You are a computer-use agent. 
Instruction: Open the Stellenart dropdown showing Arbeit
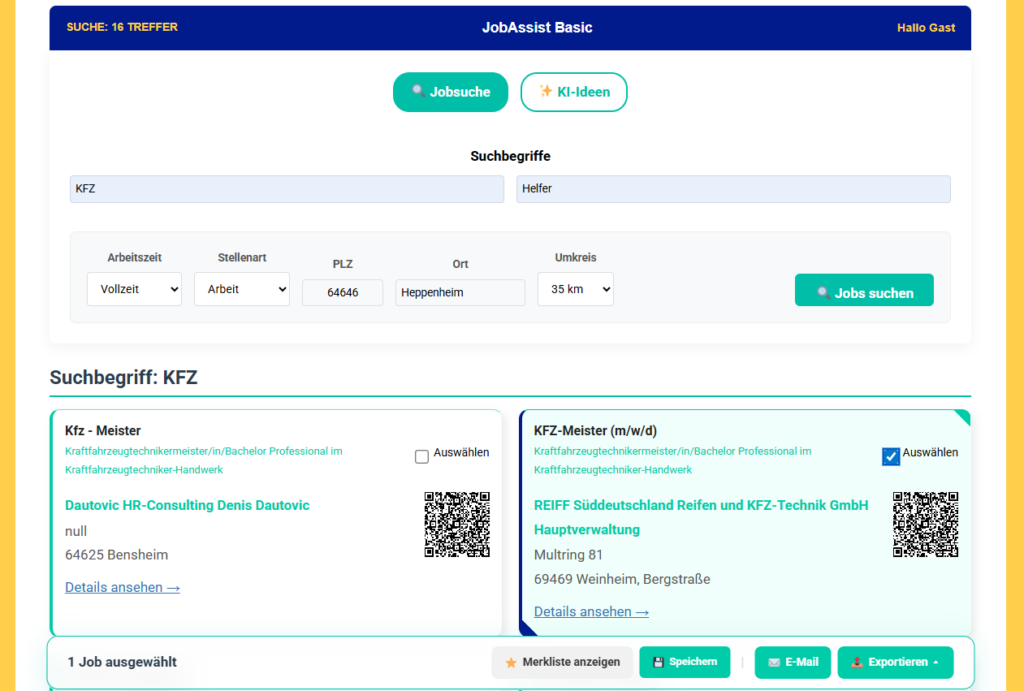[x=242, y=289]
